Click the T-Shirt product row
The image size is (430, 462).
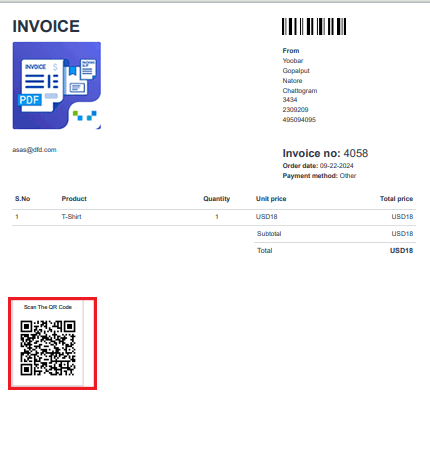coord(214,217)
